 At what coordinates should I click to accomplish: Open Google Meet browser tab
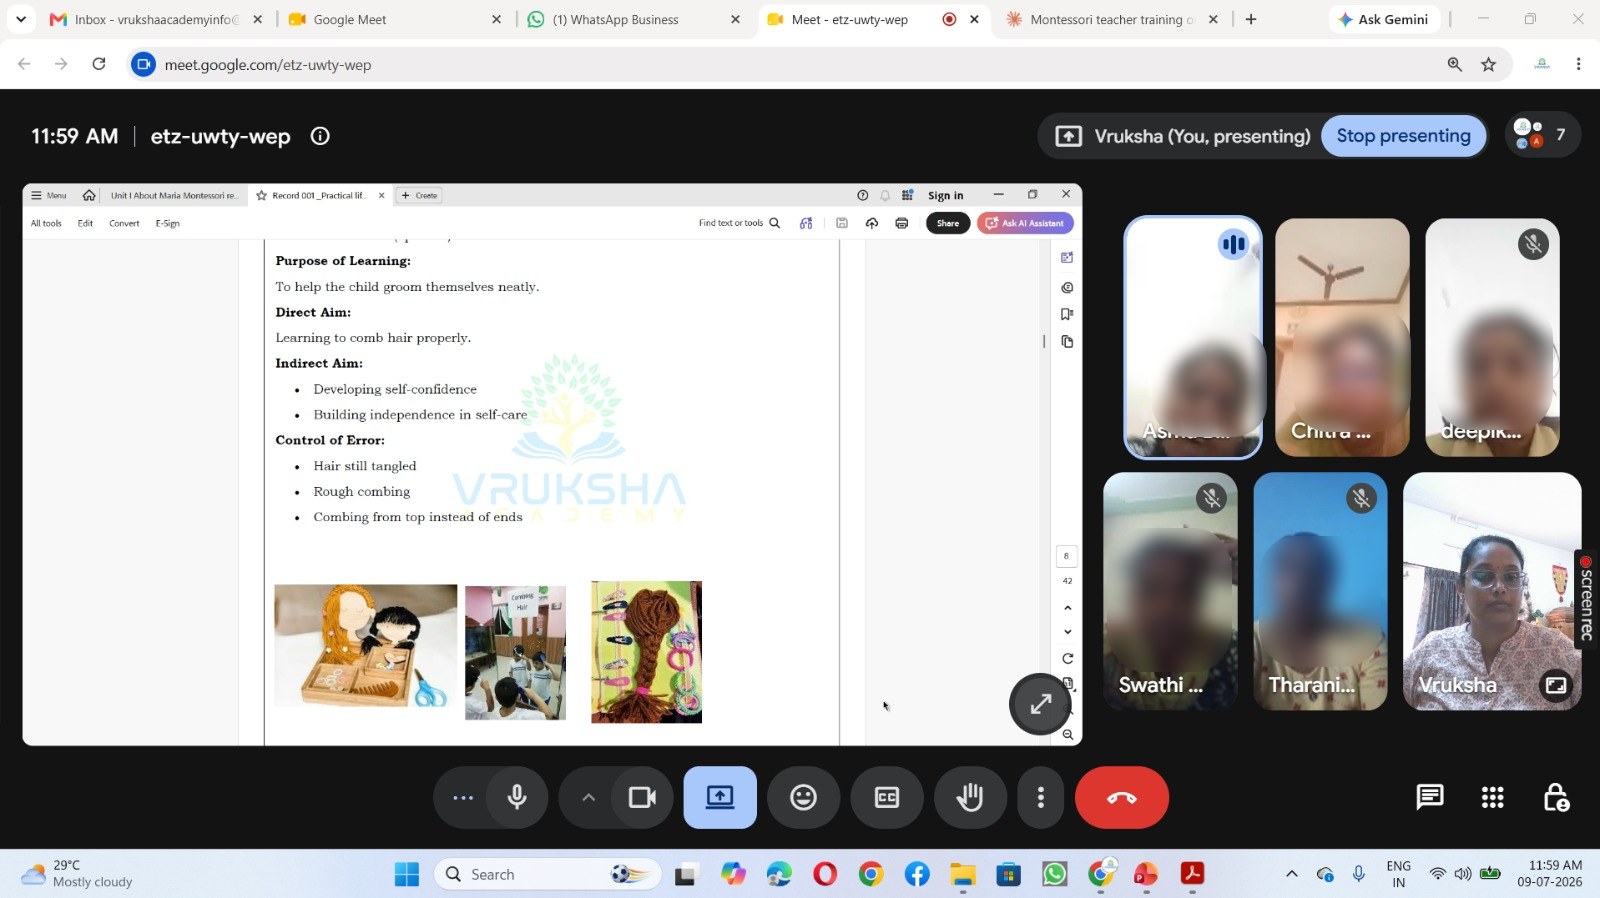[395, 19]
